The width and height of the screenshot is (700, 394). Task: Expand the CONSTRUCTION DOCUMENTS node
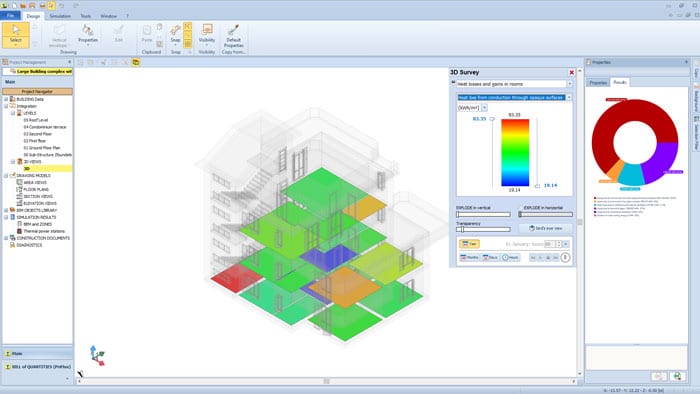coord(6,238)
